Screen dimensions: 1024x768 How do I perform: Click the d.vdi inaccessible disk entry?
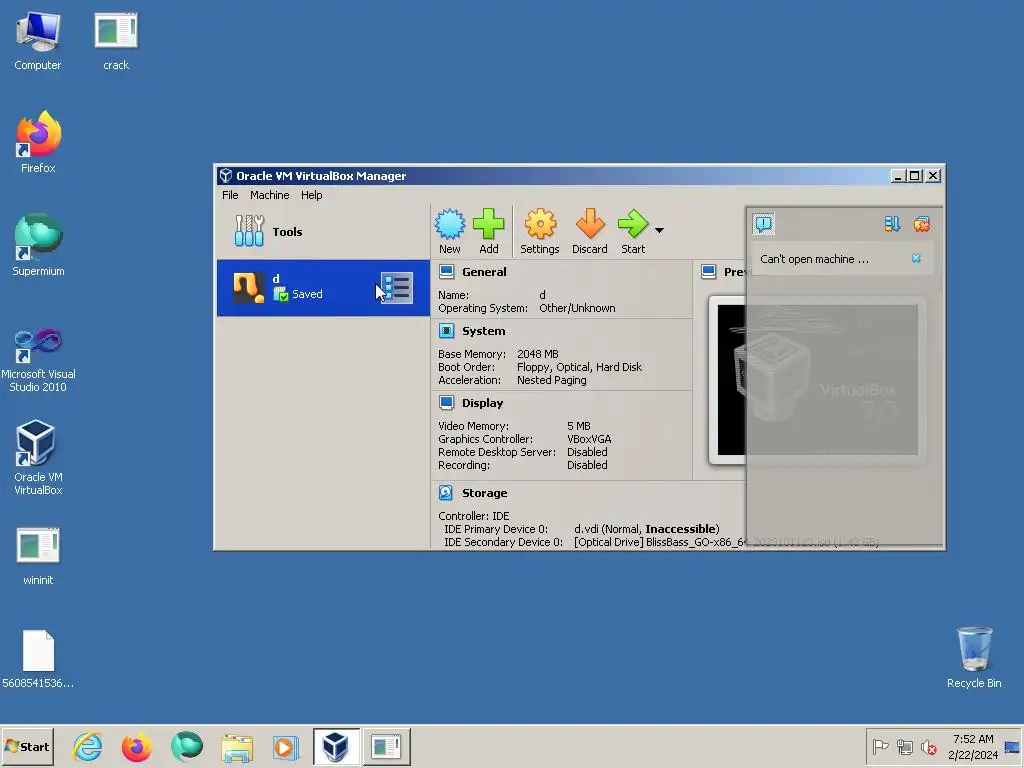(647, 529)
